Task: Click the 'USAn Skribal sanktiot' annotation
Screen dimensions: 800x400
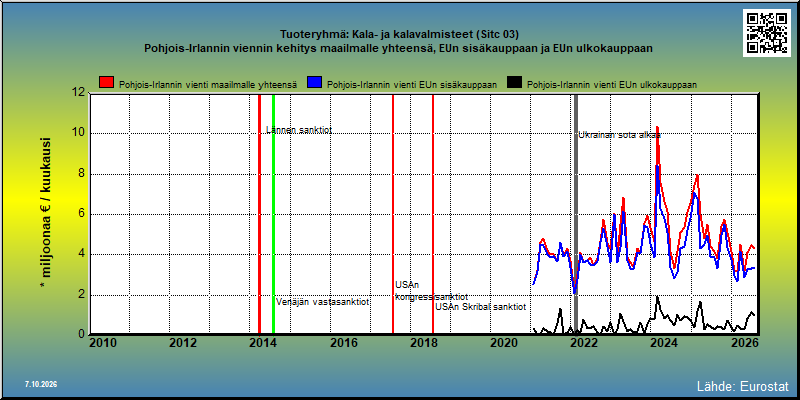Action: tap(480, 307)
